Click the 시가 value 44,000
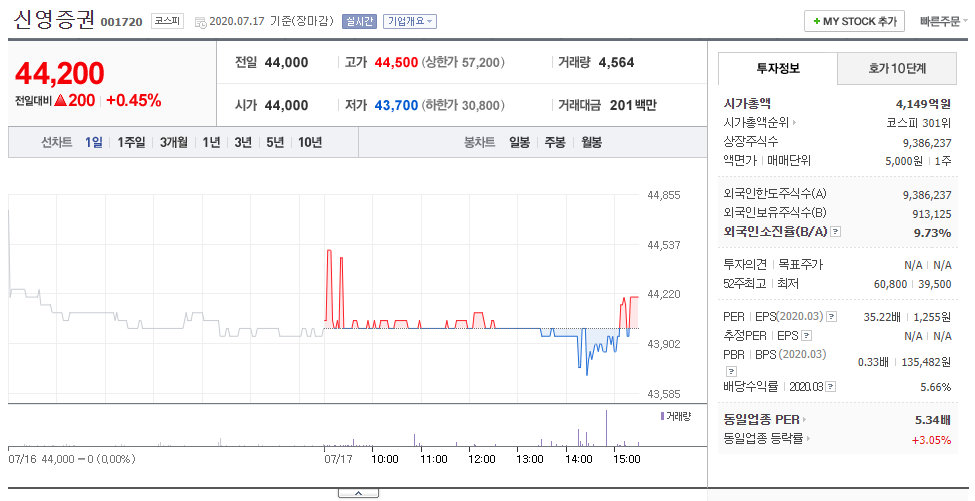 (287, 105)
